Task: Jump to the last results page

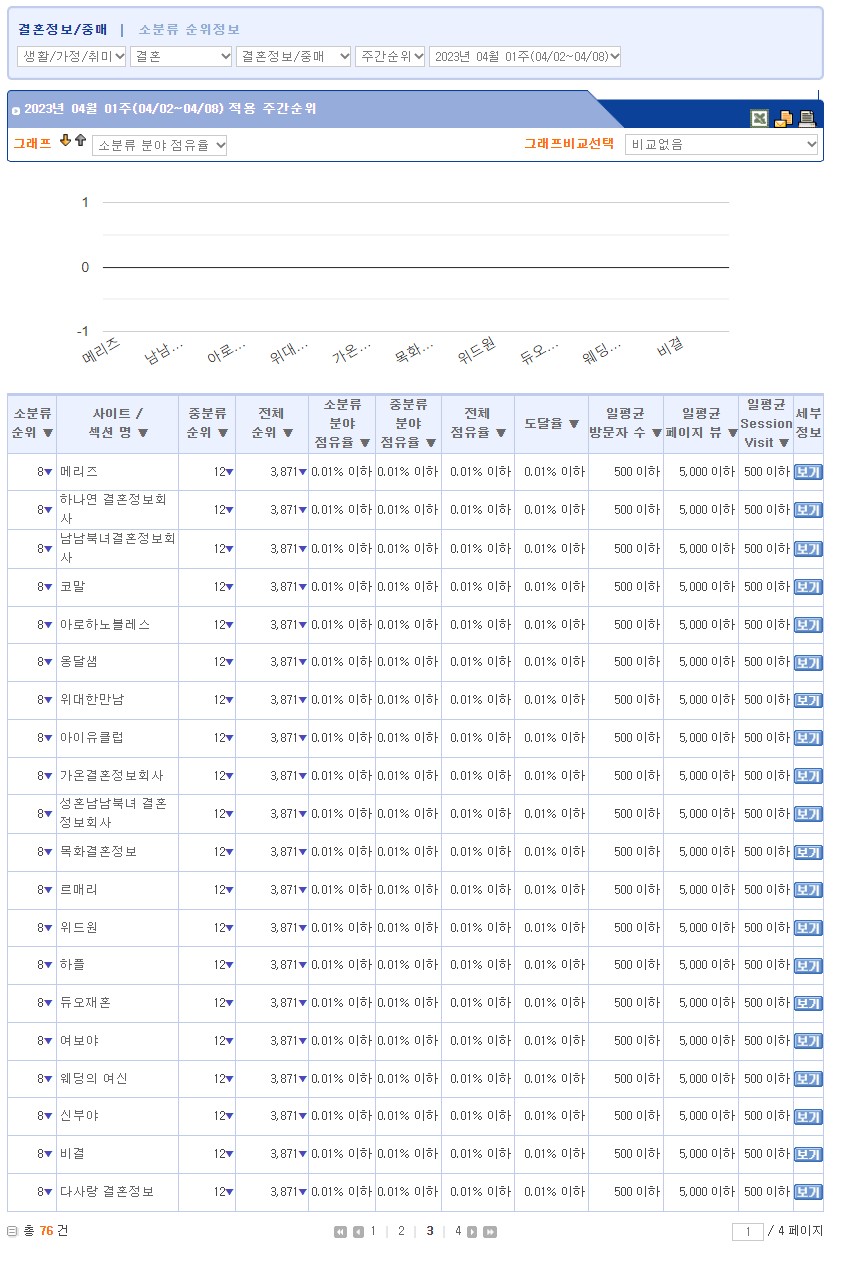Action: click(490, 1232)
